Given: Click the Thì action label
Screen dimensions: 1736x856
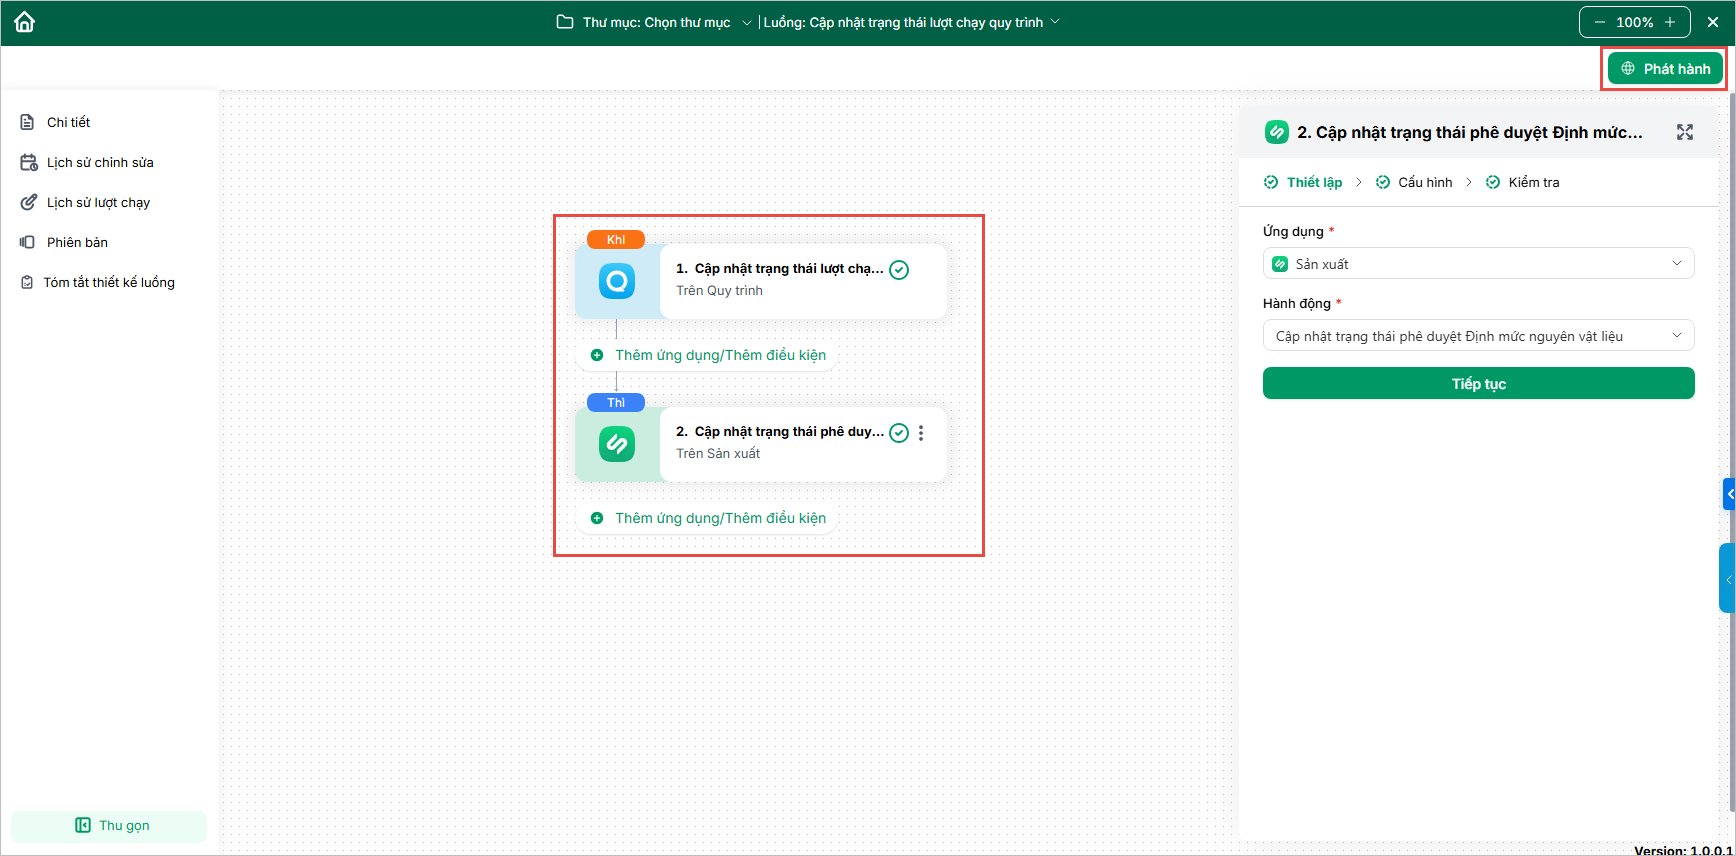Looking at the screenshot, I should point(616,403).
